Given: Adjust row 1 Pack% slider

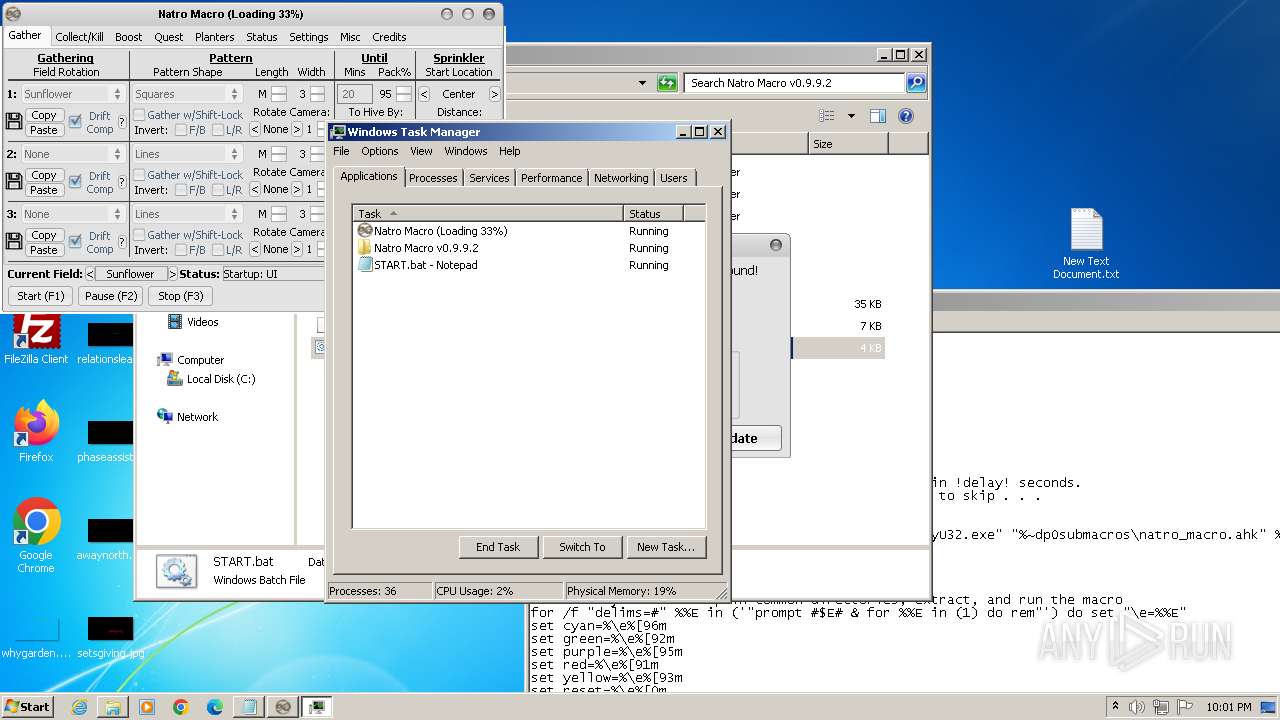Looking at the screenshot, I should (x=403, y=94).
